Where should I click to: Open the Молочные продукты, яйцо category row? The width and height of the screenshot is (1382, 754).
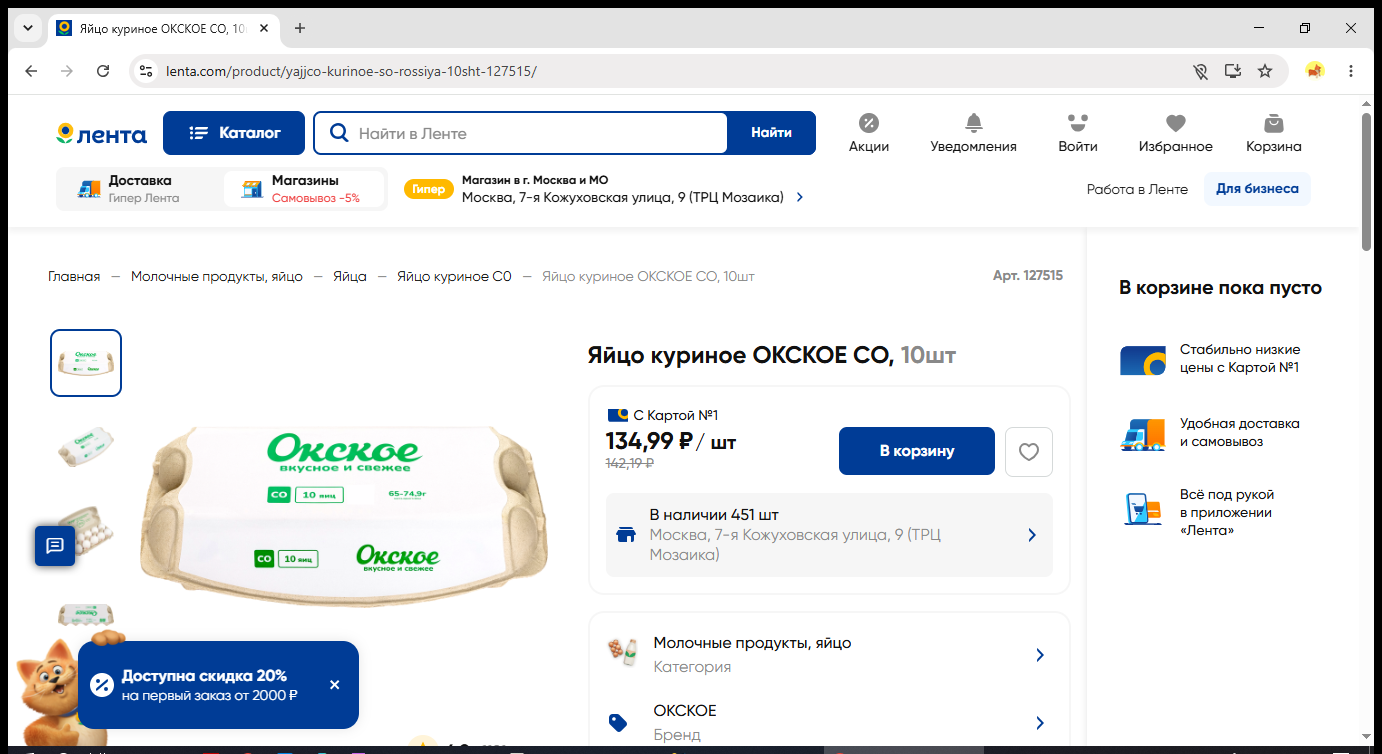click(x=829, y=654)
